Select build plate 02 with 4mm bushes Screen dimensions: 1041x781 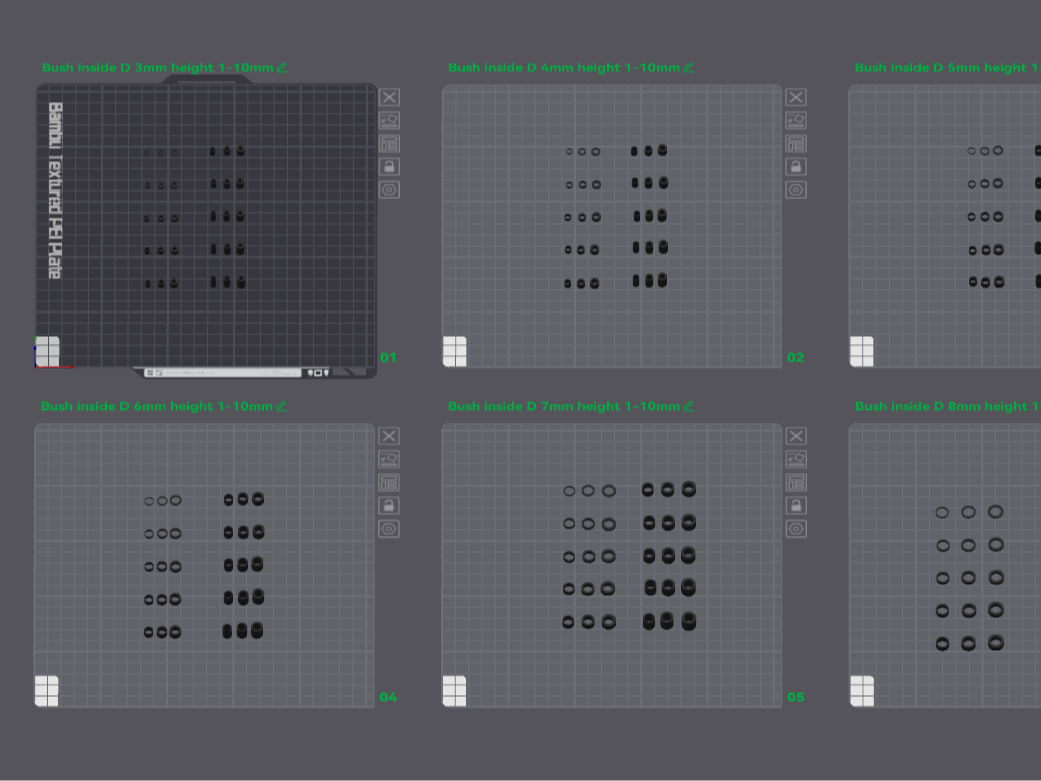tap(611, 226)
